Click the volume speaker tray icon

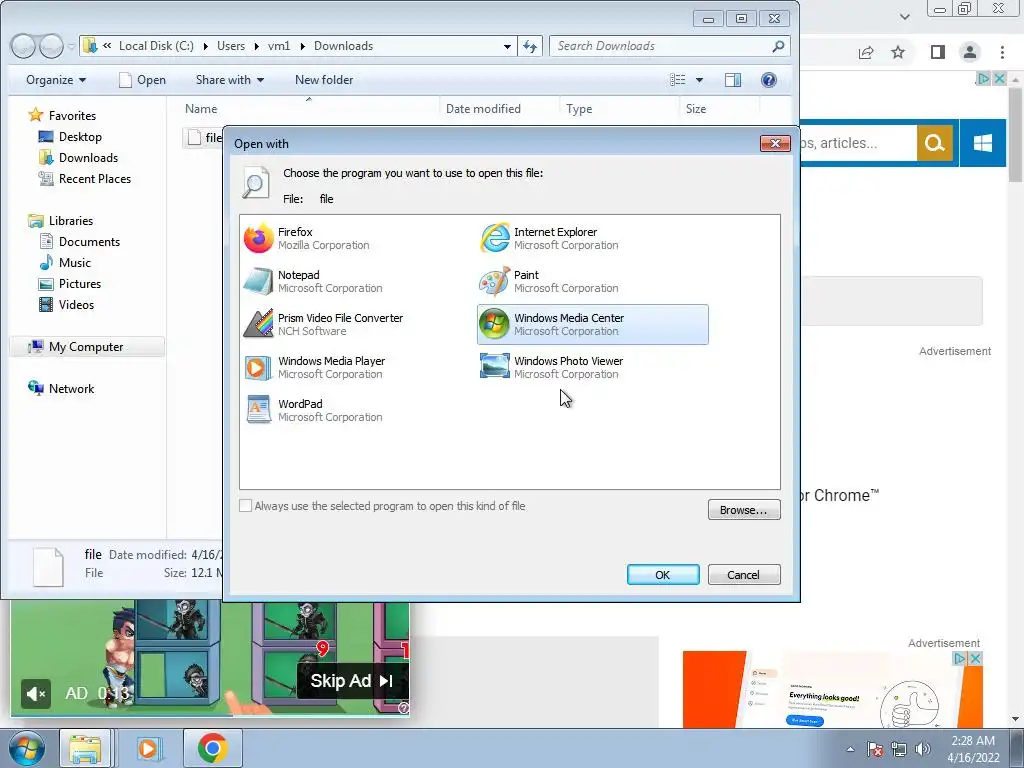pos(922,749)
